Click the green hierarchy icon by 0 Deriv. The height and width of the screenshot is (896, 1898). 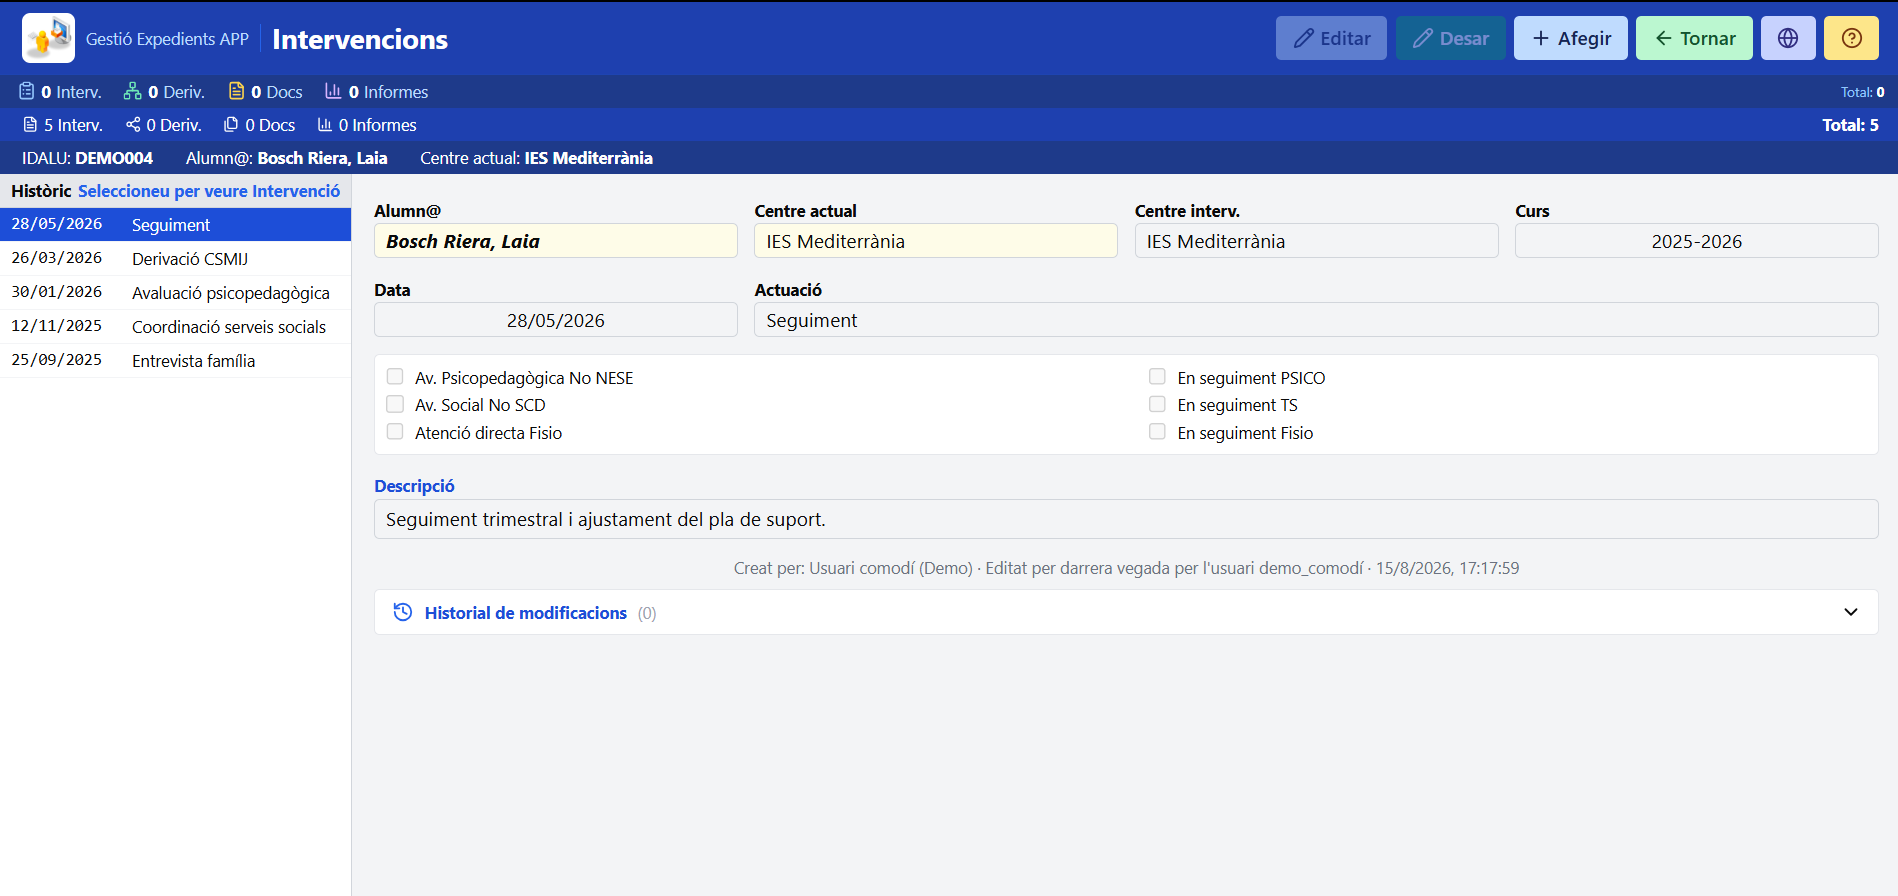point(132,91)
